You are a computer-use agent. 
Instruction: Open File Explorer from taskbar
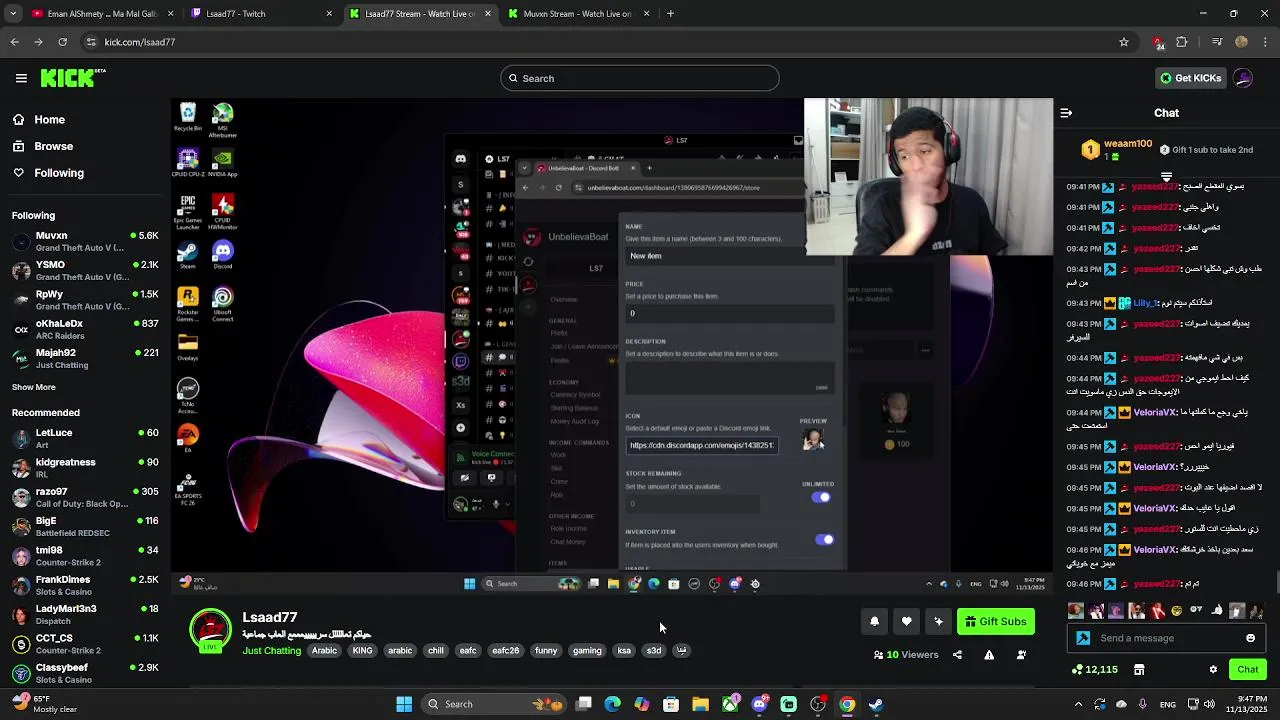700,704
